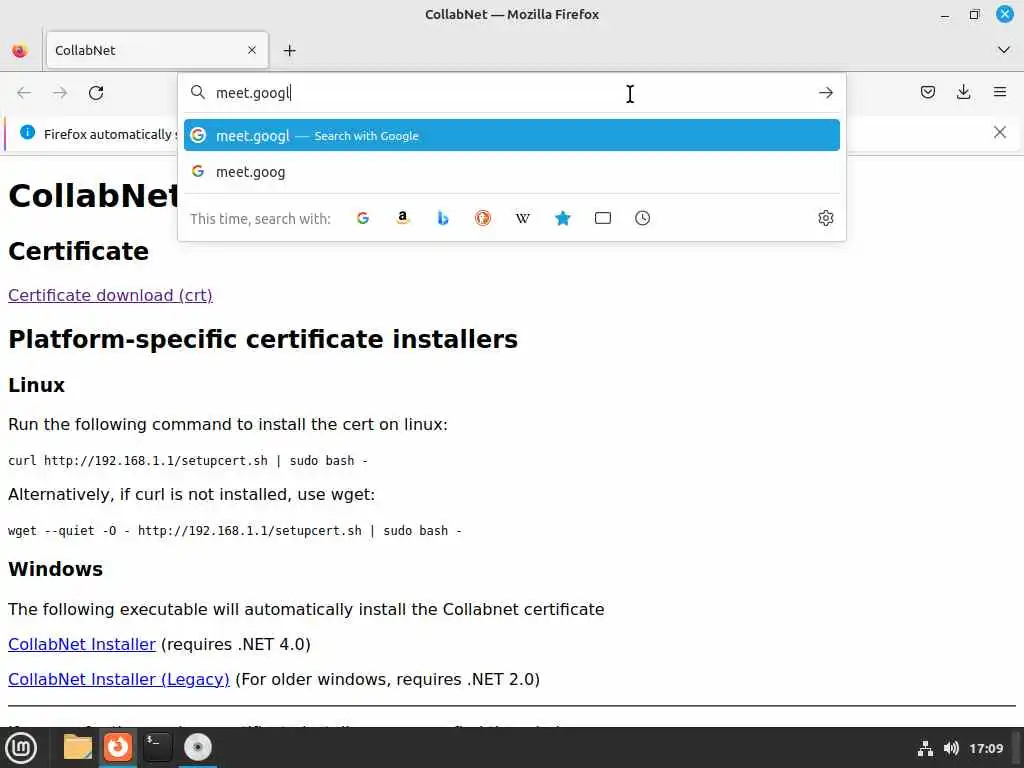Click the disc application taskbar icon

197,747
